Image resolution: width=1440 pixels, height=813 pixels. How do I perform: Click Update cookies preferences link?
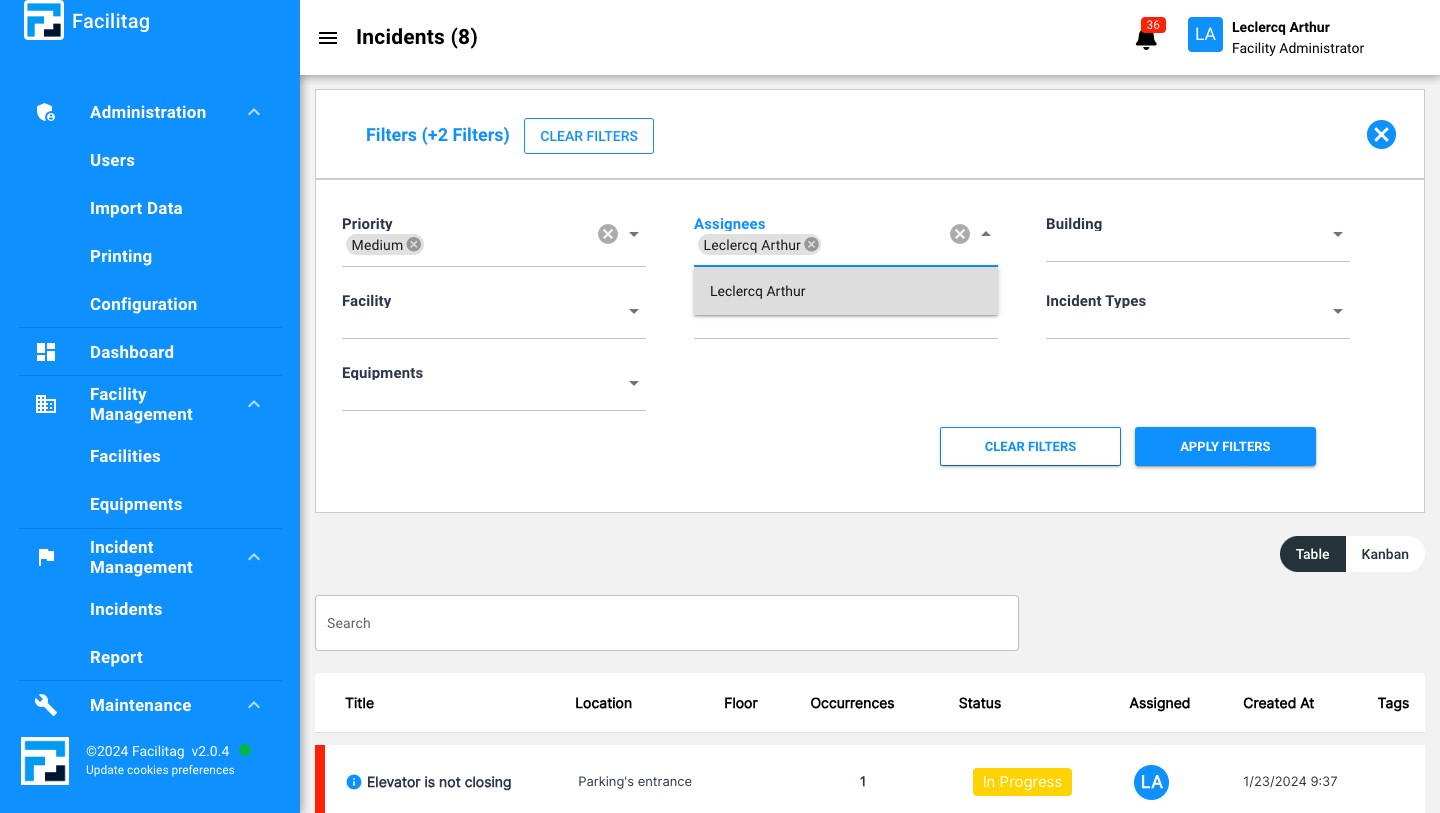(x=159, y=770)
